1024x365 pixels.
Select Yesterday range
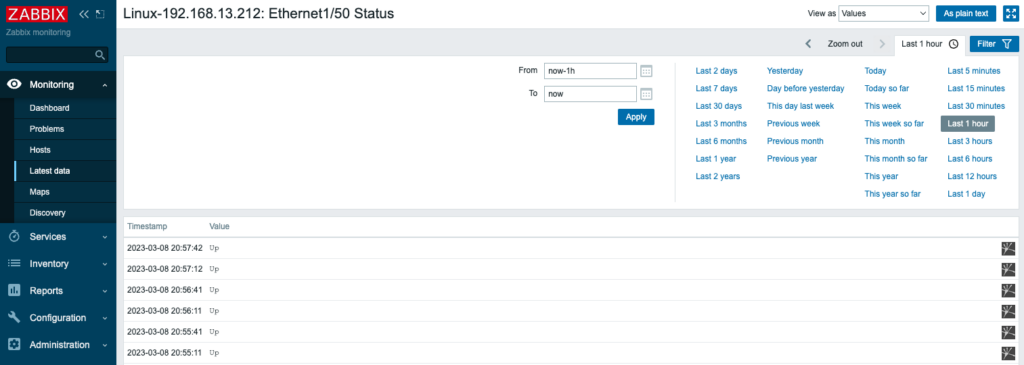[785, 71]
